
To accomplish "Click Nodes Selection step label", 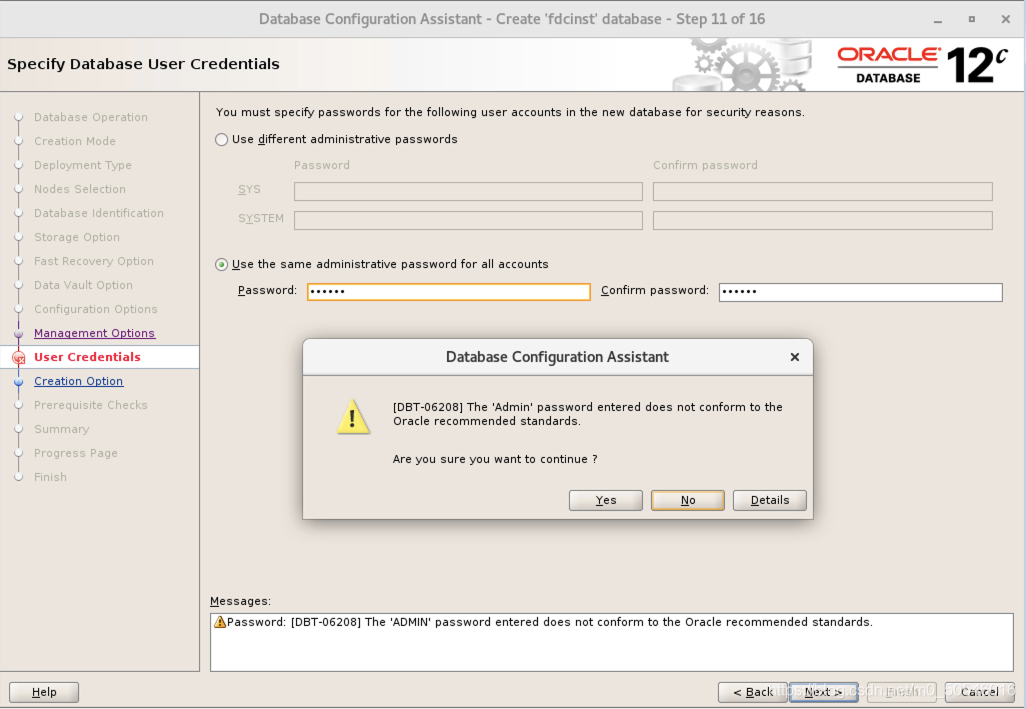I will pos(80,189).
